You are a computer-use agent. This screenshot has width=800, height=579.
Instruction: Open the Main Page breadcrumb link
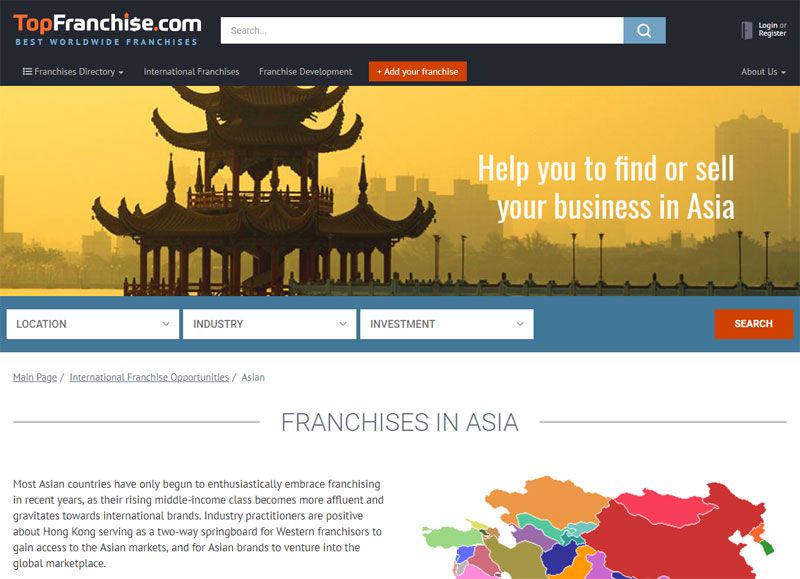coord(35,377)
